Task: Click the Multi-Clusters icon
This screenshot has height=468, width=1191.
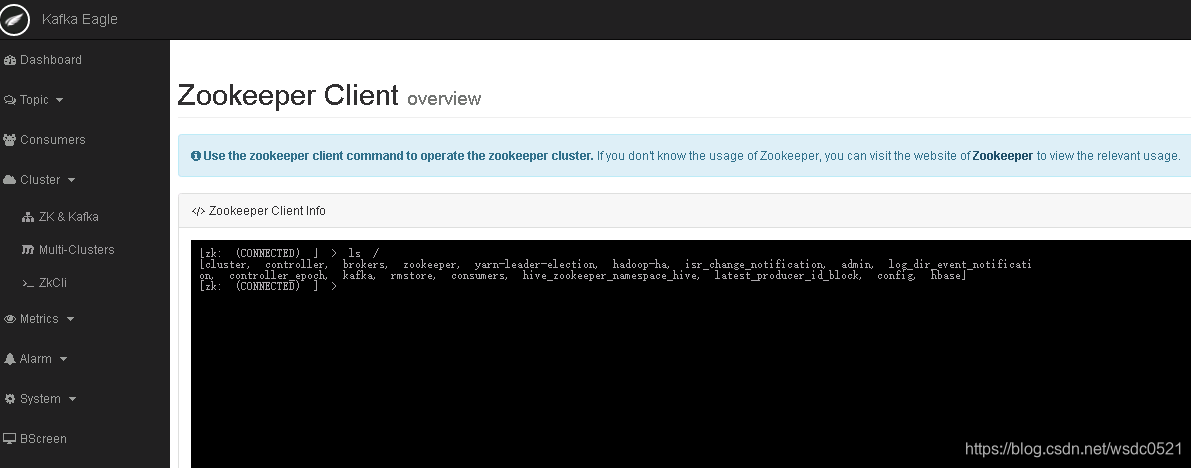Action: [28, 250]
